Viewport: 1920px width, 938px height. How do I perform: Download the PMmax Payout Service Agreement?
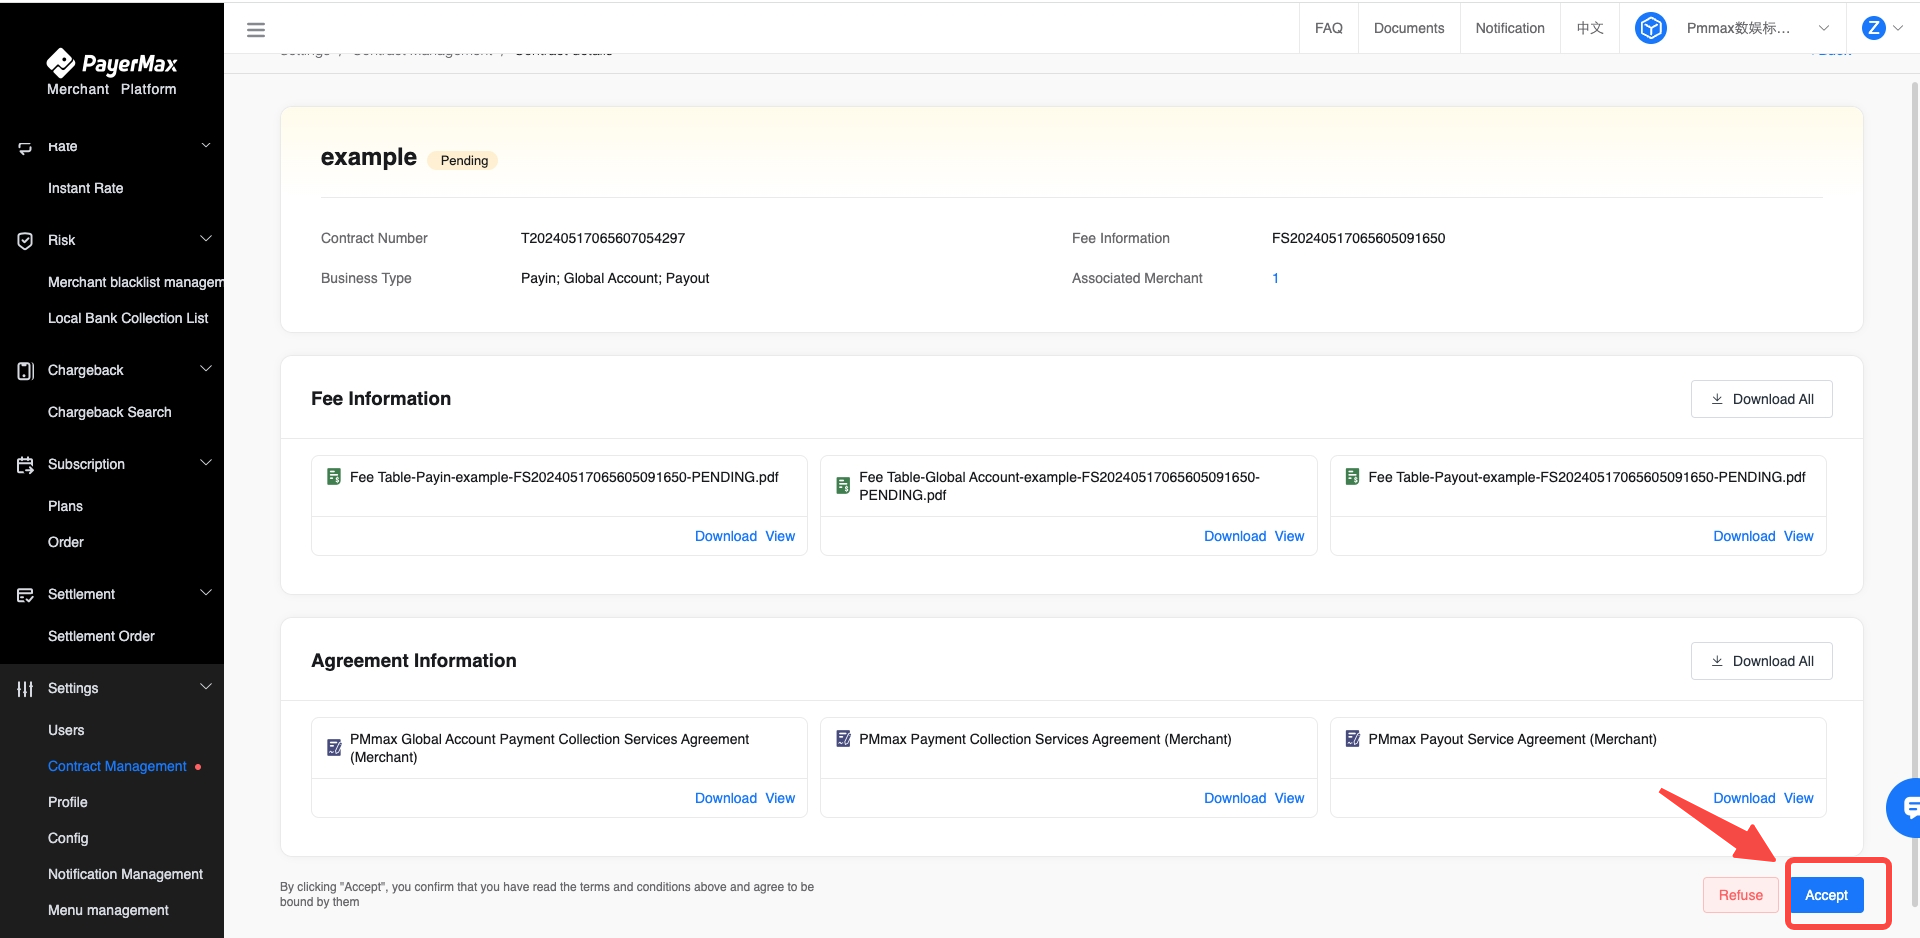[x=1744, y=798]
